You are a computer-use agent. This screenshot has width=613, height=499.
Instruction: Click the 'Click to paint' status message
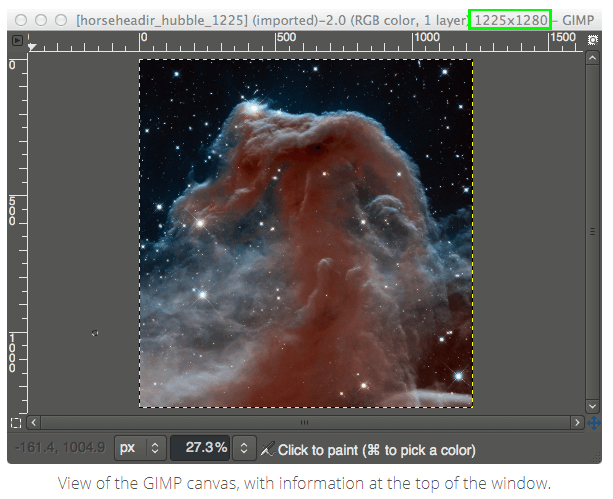(x=376, y=450)
